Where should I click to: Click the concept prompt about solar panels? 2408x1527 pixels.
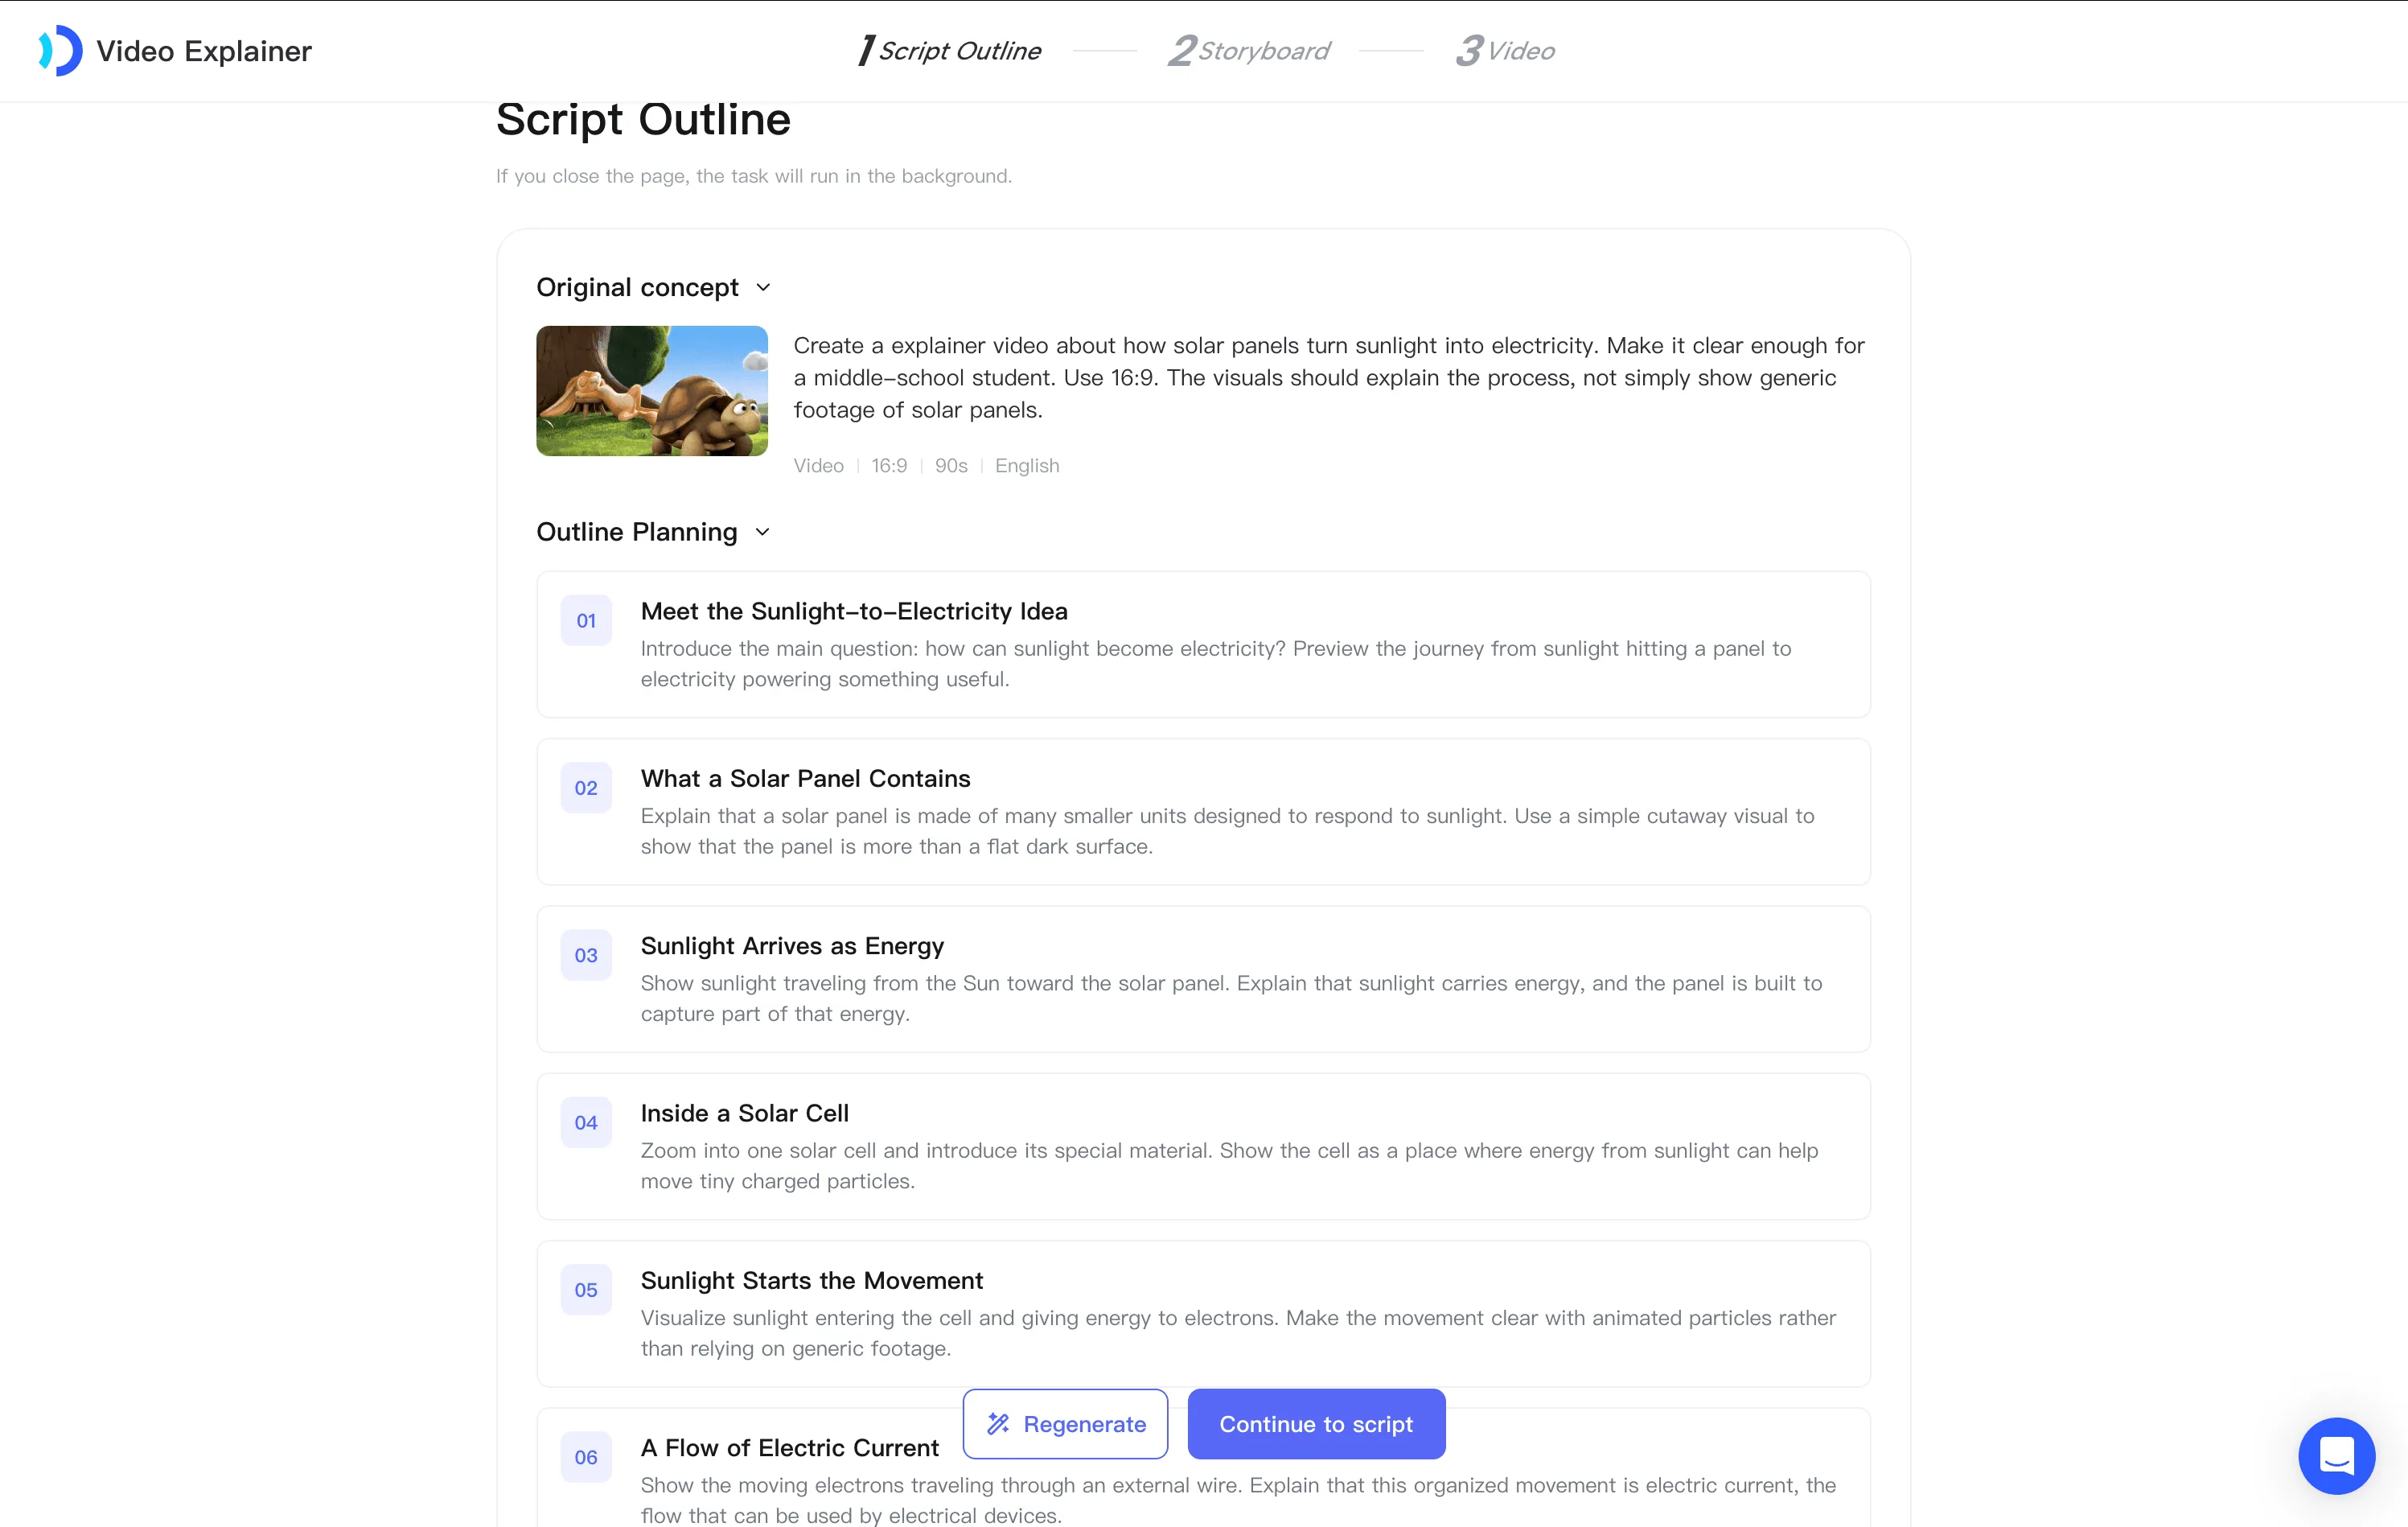point(1329,378)
